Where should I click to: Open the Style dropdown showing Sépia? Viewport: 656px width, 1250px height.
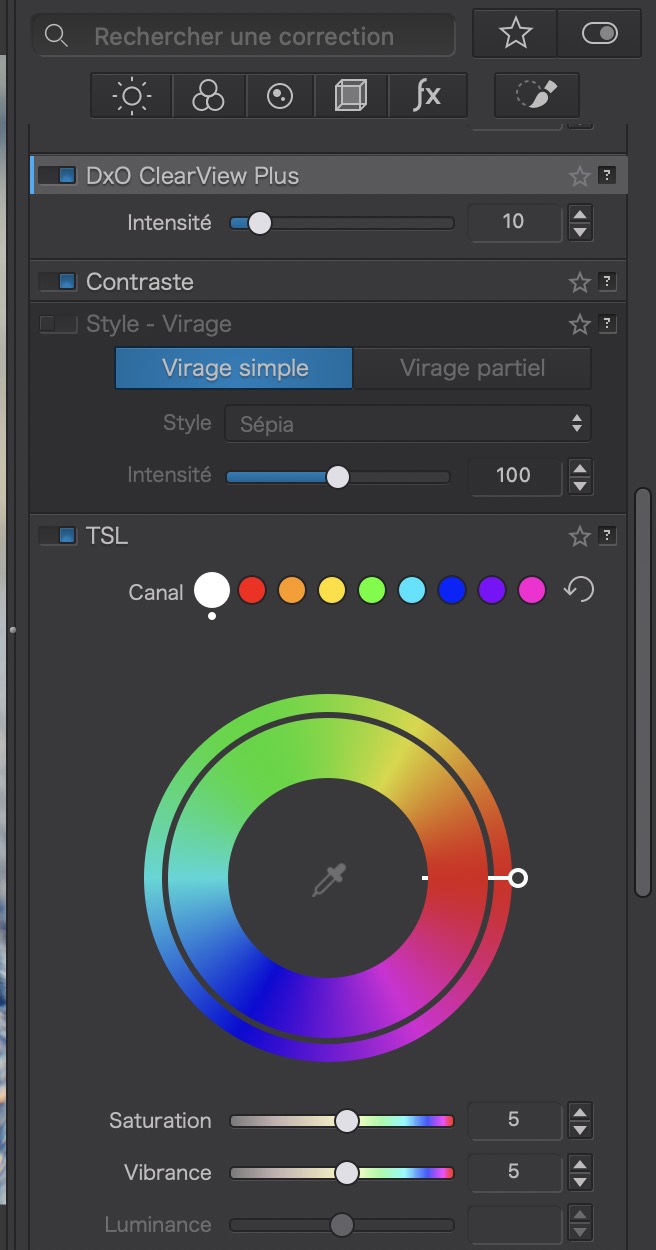(x=408, y=423)
